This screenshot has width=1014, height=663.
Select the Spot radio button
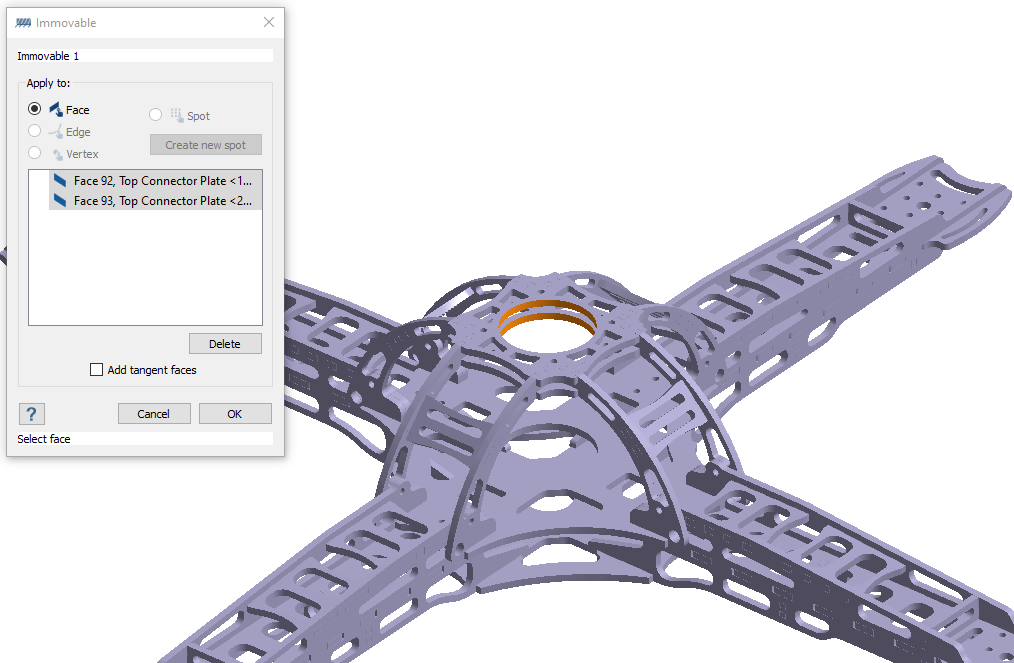pos(156,115)
